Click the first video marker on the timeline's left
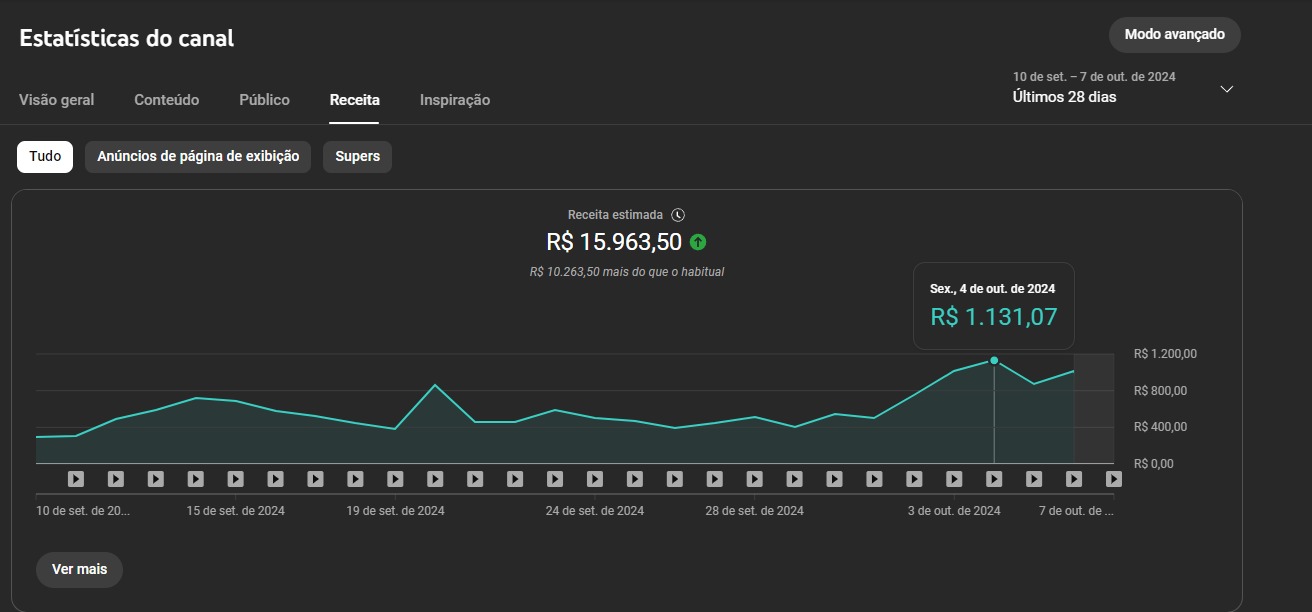This screenshot has height=612, width=1312. pyautogui.click(x=76, y=479)
